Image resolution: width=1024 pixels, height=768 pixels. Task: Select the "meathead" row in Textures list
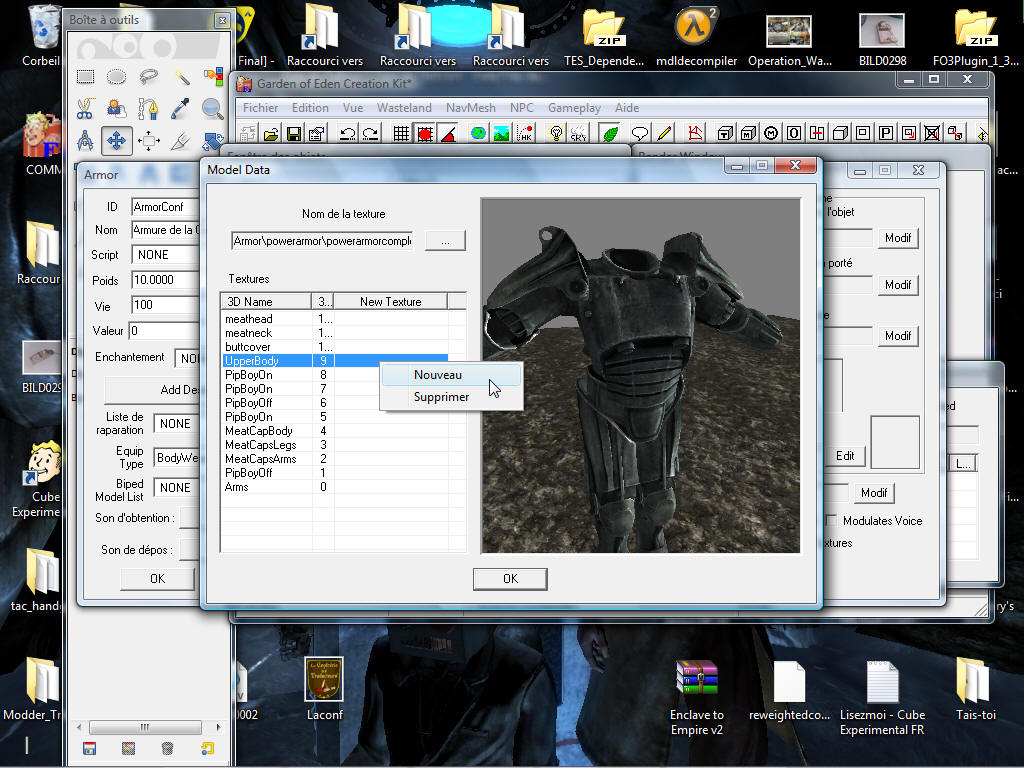pos(335,319)
